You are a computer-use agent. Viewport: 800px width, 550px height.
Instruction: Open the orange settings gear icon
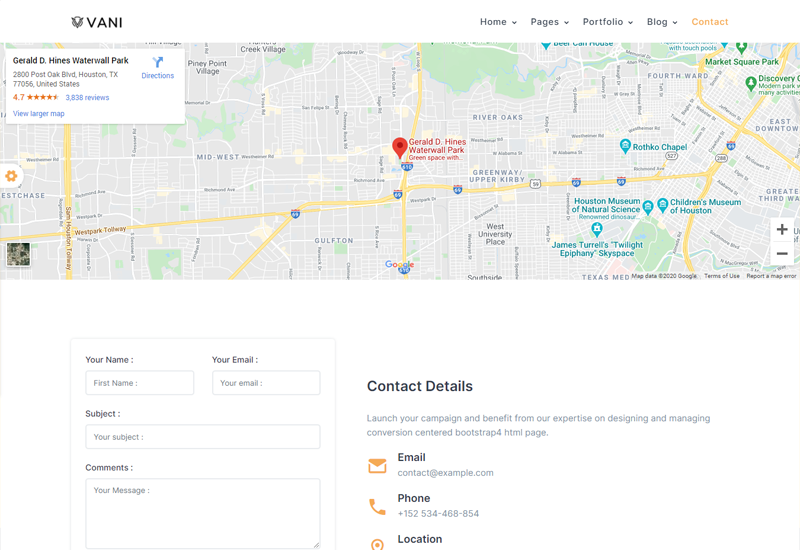pos(11,176)
